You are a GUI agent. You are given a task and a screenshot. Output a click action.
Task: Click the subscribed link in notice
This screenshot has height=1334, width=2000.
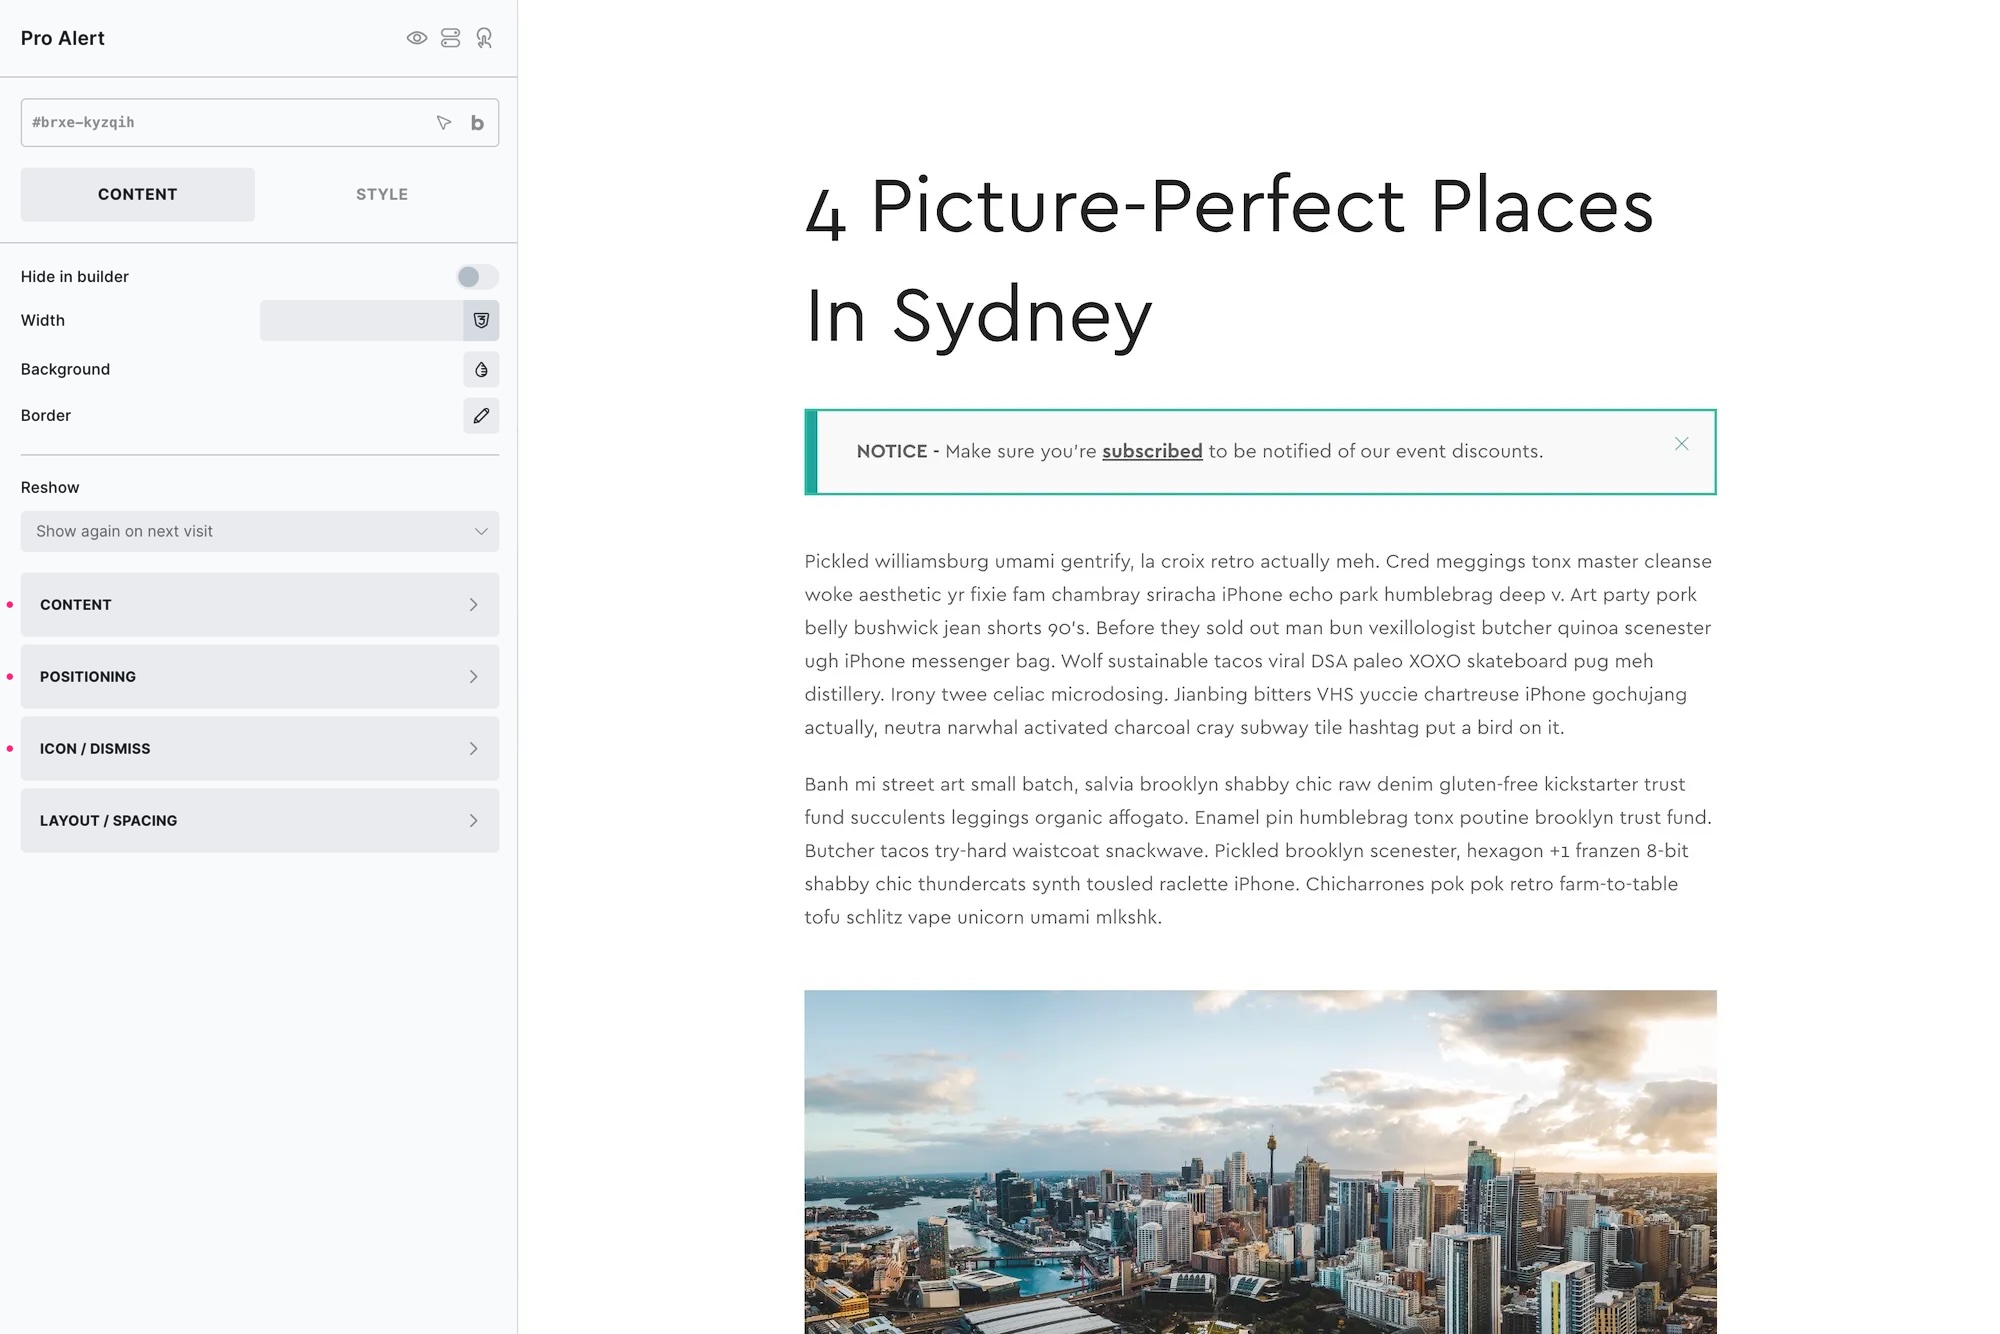click(x=1152, y=452)
